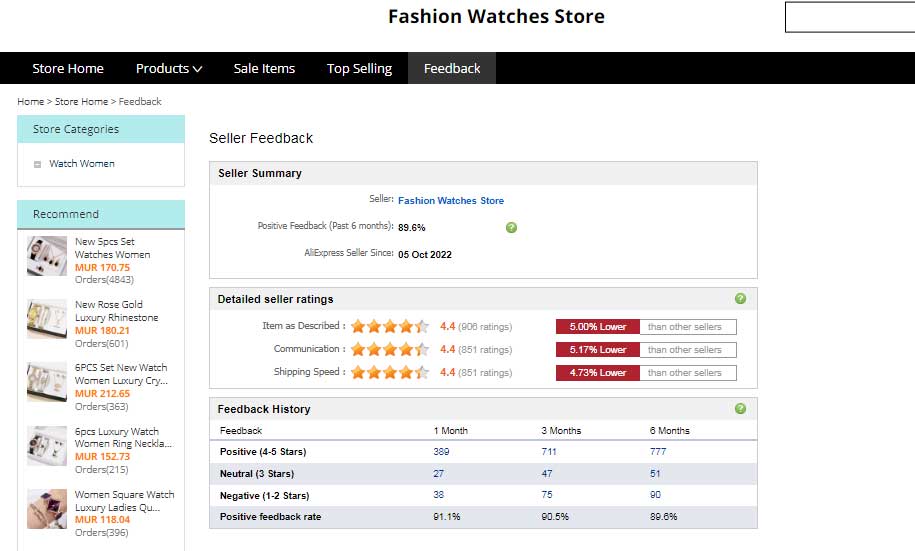
Task: Click Communication star rating icons
Action: 390,349
